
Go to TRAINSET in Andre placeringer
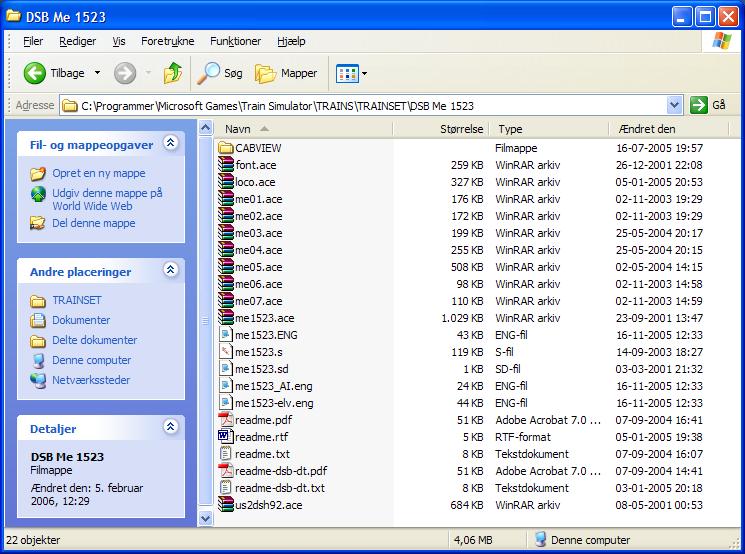[x=76, y=300]
